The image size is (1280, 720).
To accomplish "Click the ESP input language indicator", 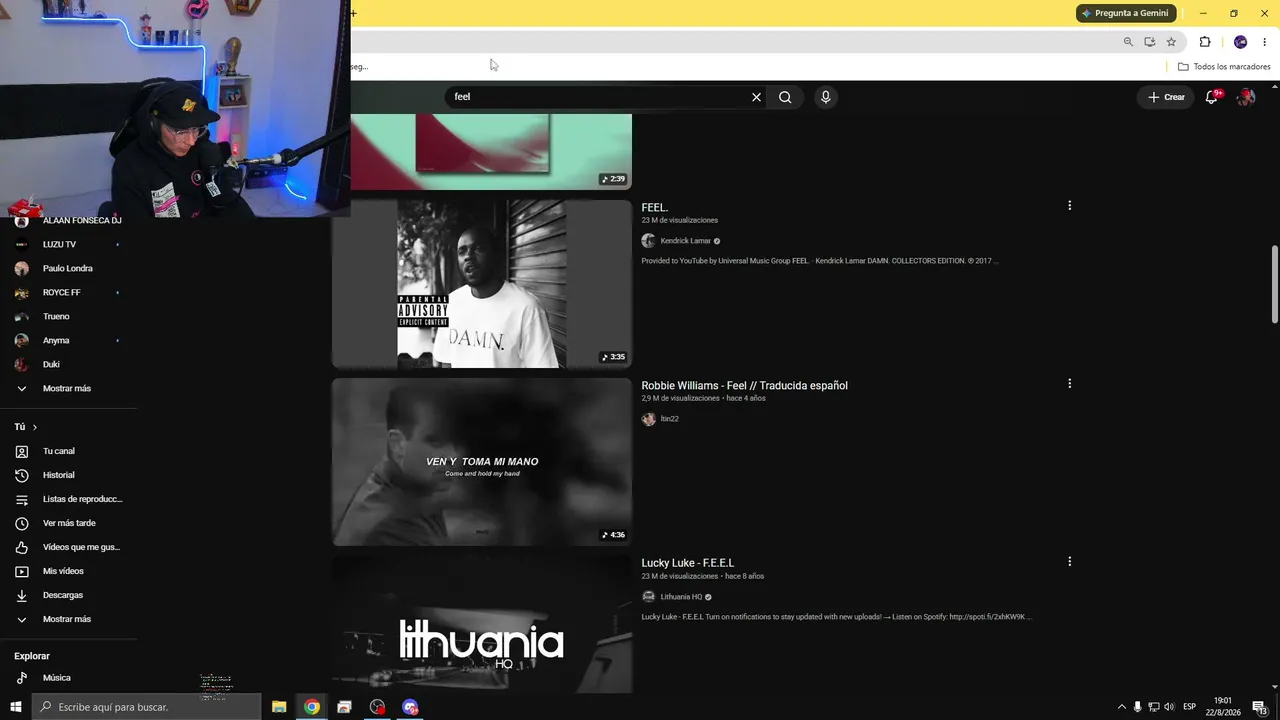I will pos(1190,707).
